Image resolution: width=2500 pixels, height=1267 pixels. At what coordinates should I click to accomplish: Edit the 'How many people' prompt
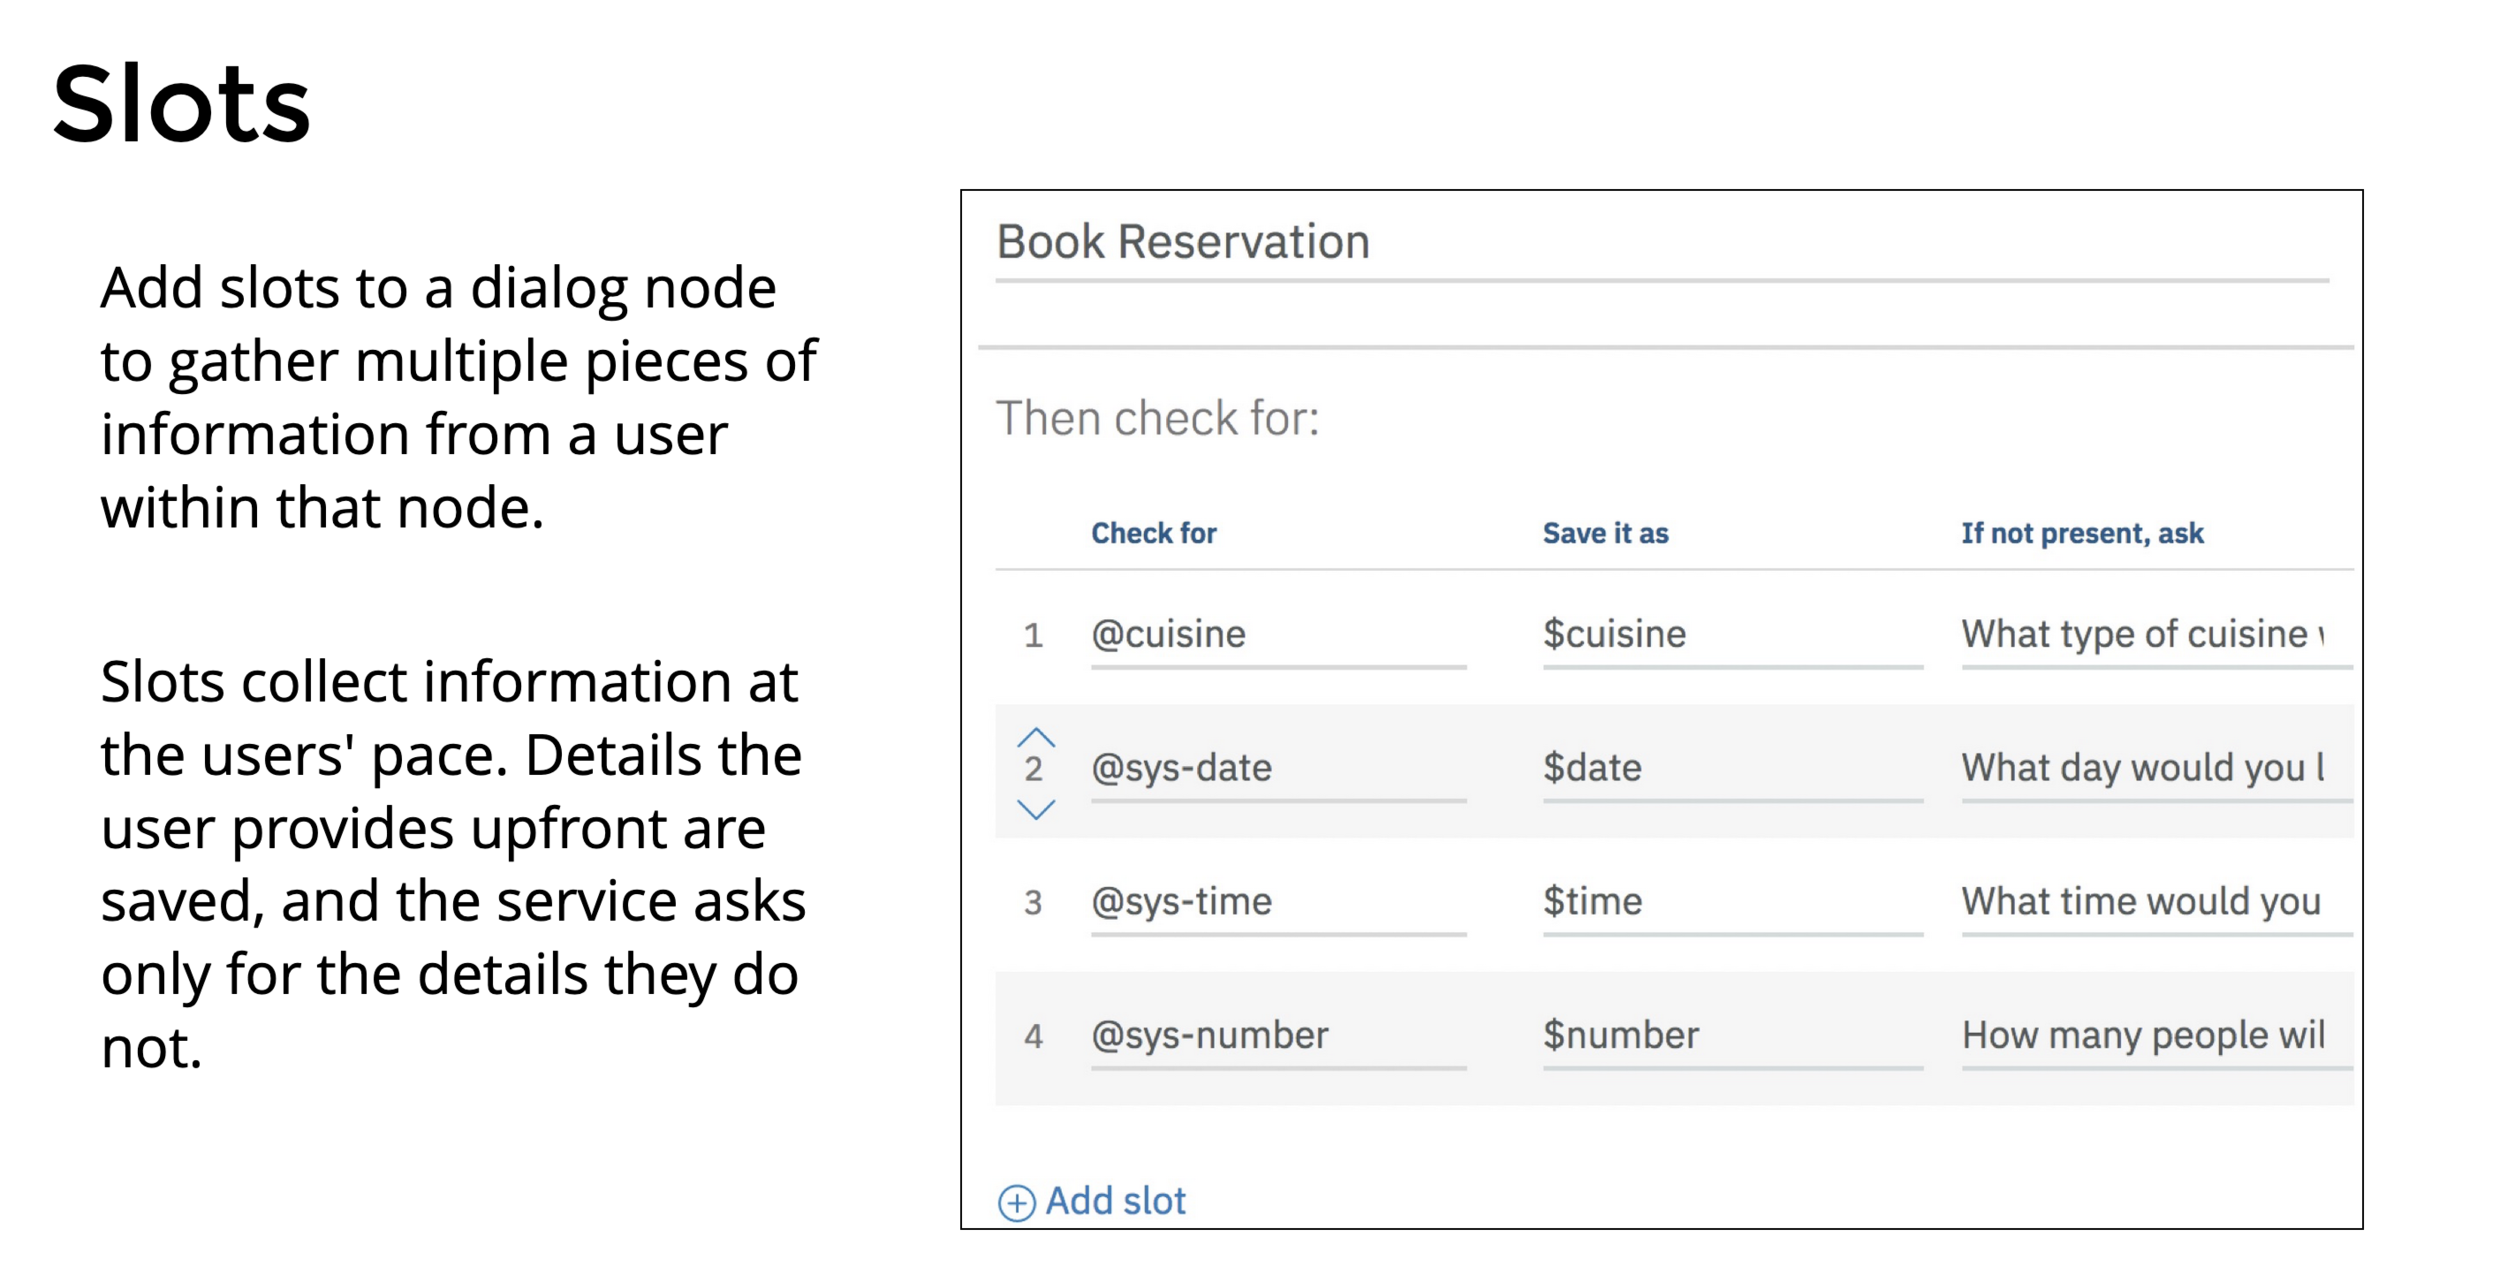(2142, 1036)
